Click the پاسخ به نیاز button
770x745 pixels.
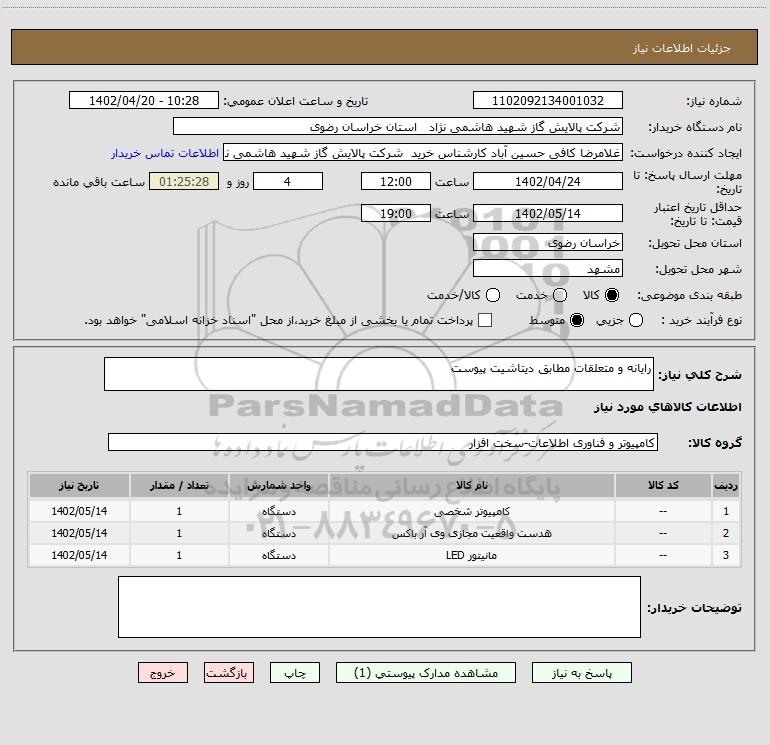coord(582,673)
